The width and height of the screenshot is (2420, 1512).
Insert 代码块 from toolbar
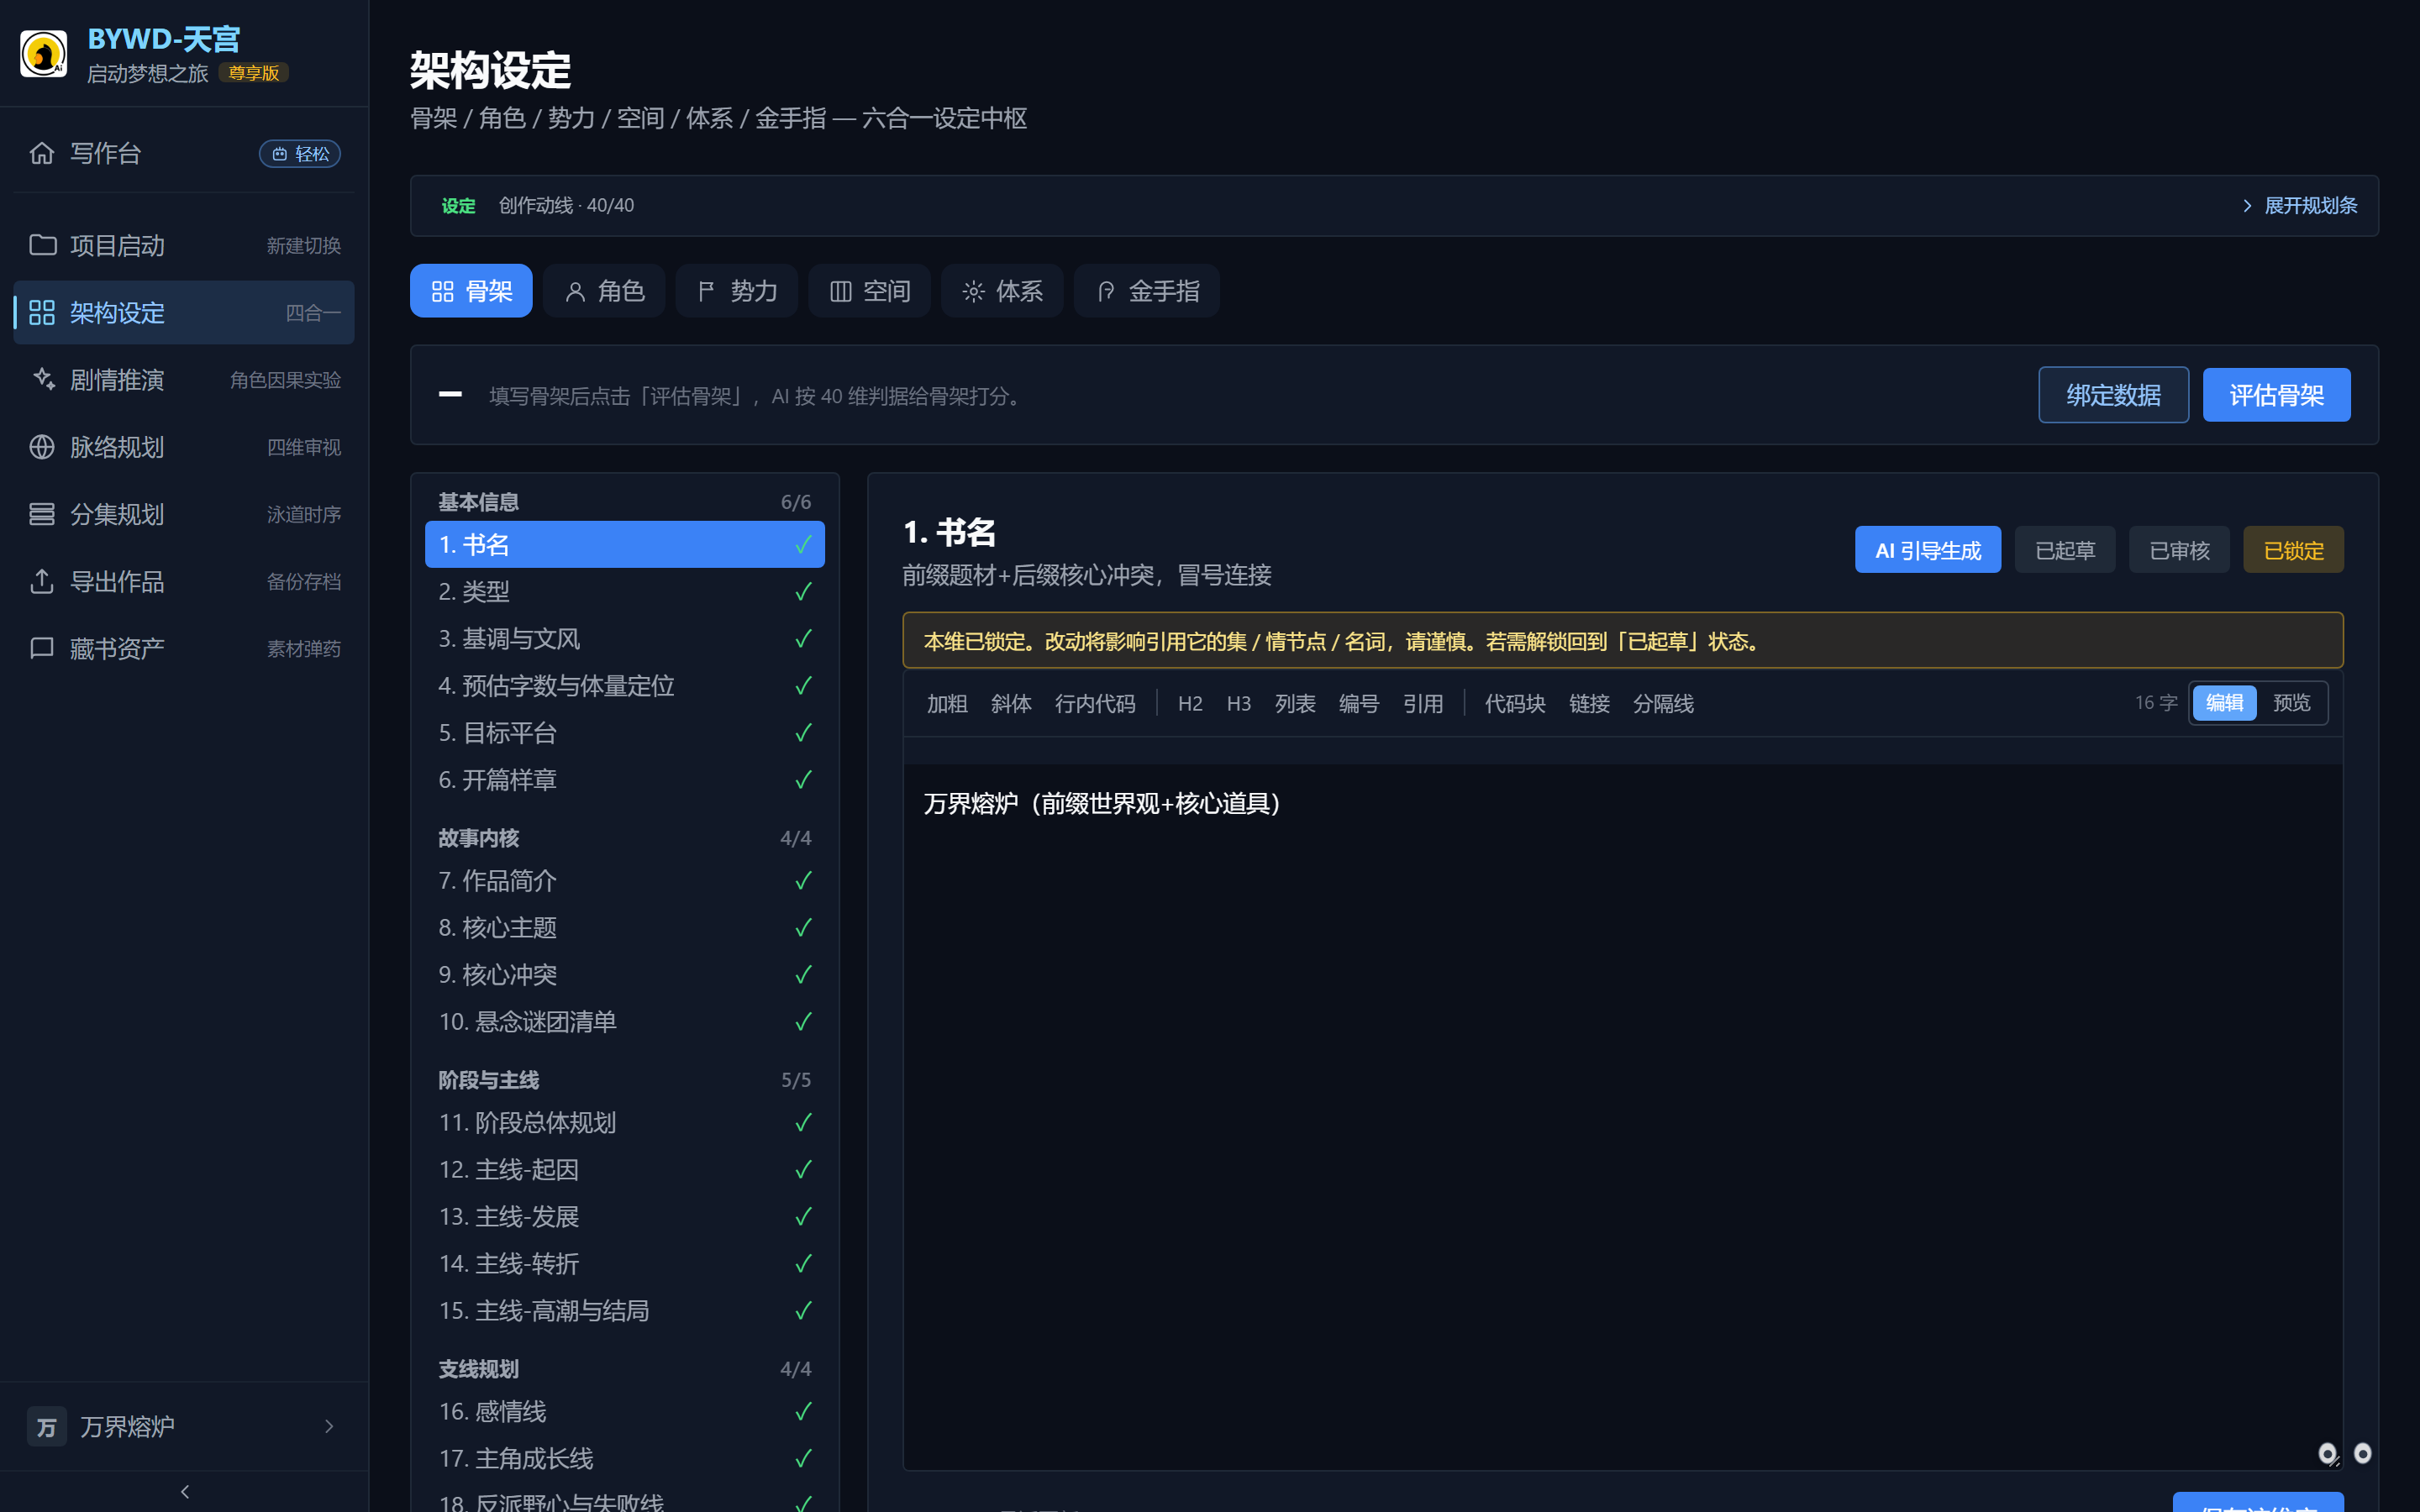click(1514, 704)
